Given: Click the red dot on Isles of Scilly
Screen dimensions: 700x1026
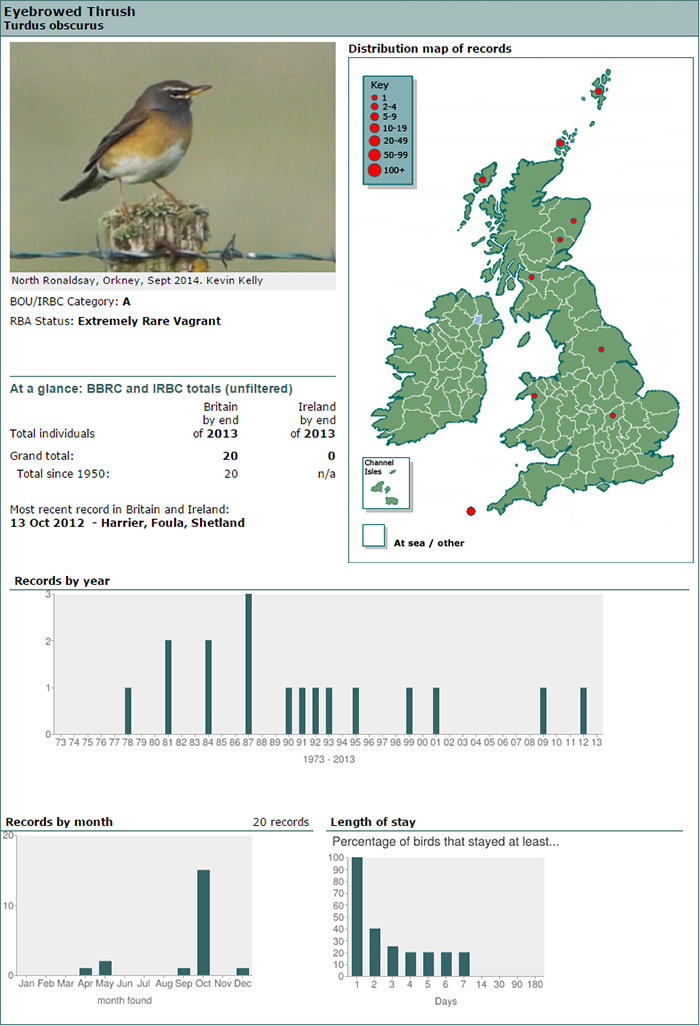Looking at the screenshot, I should tap(471, 511).
